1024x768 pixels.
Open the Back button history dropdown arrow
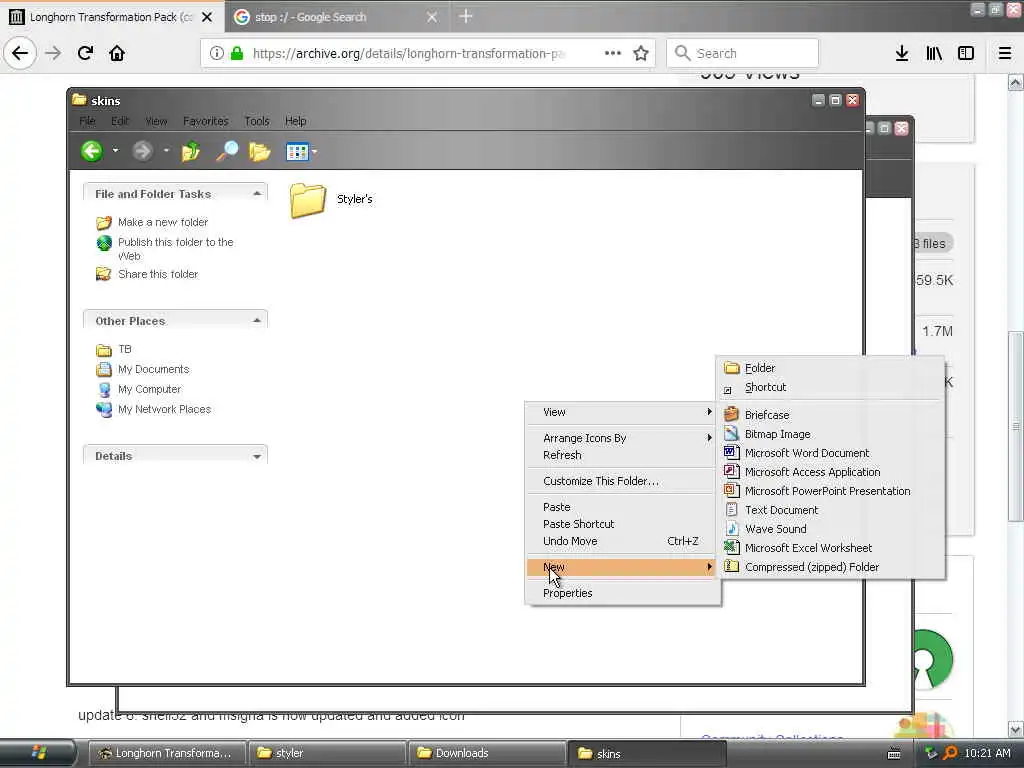116,151
